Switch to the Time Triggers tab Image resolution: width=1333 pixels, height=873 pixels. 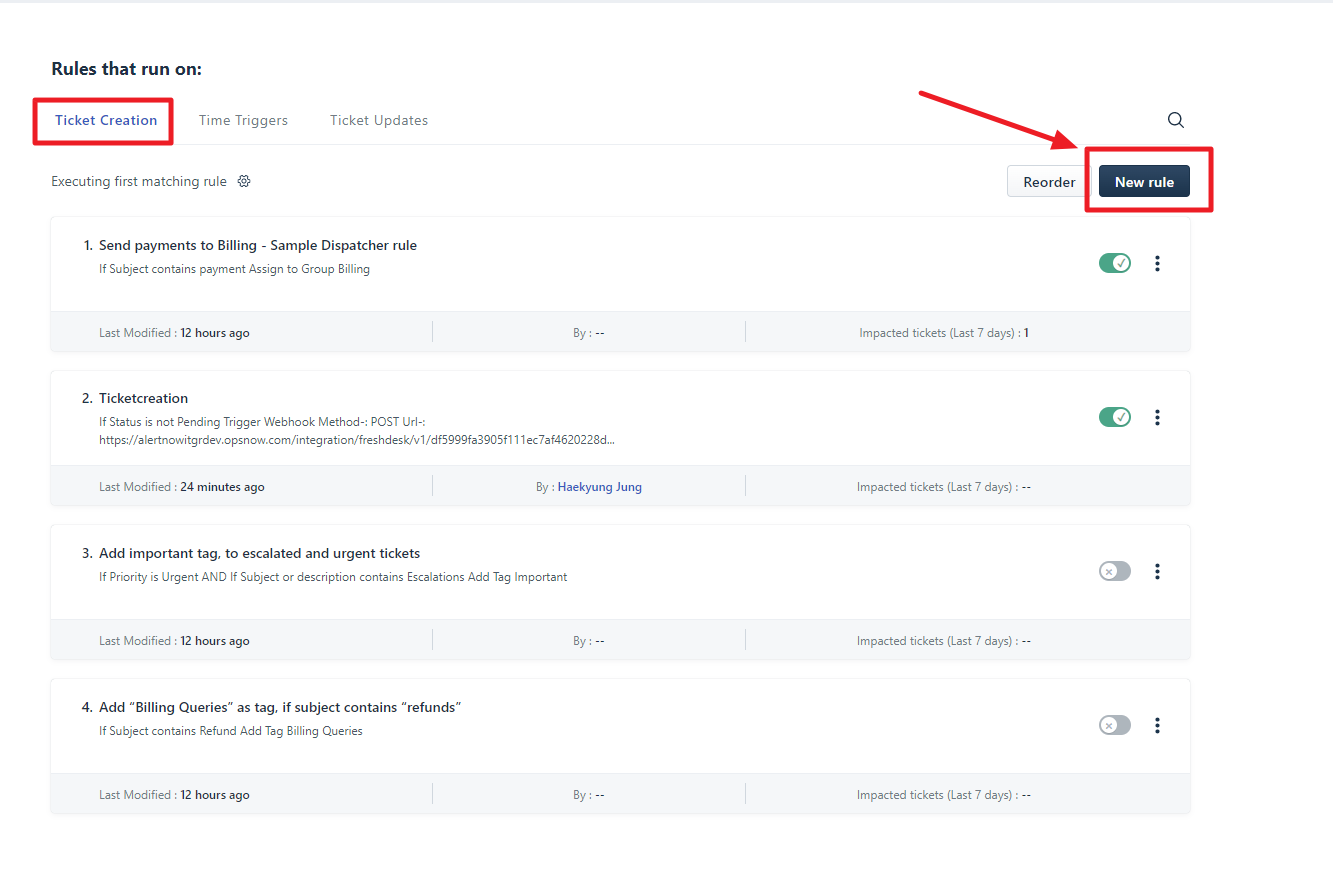(x=243, y=120)
